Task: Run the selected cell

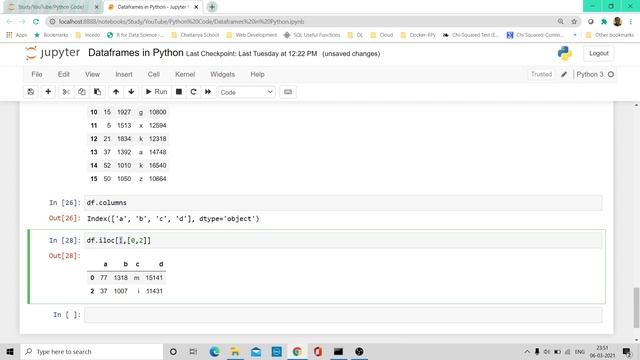Action: tap(156, 92)
